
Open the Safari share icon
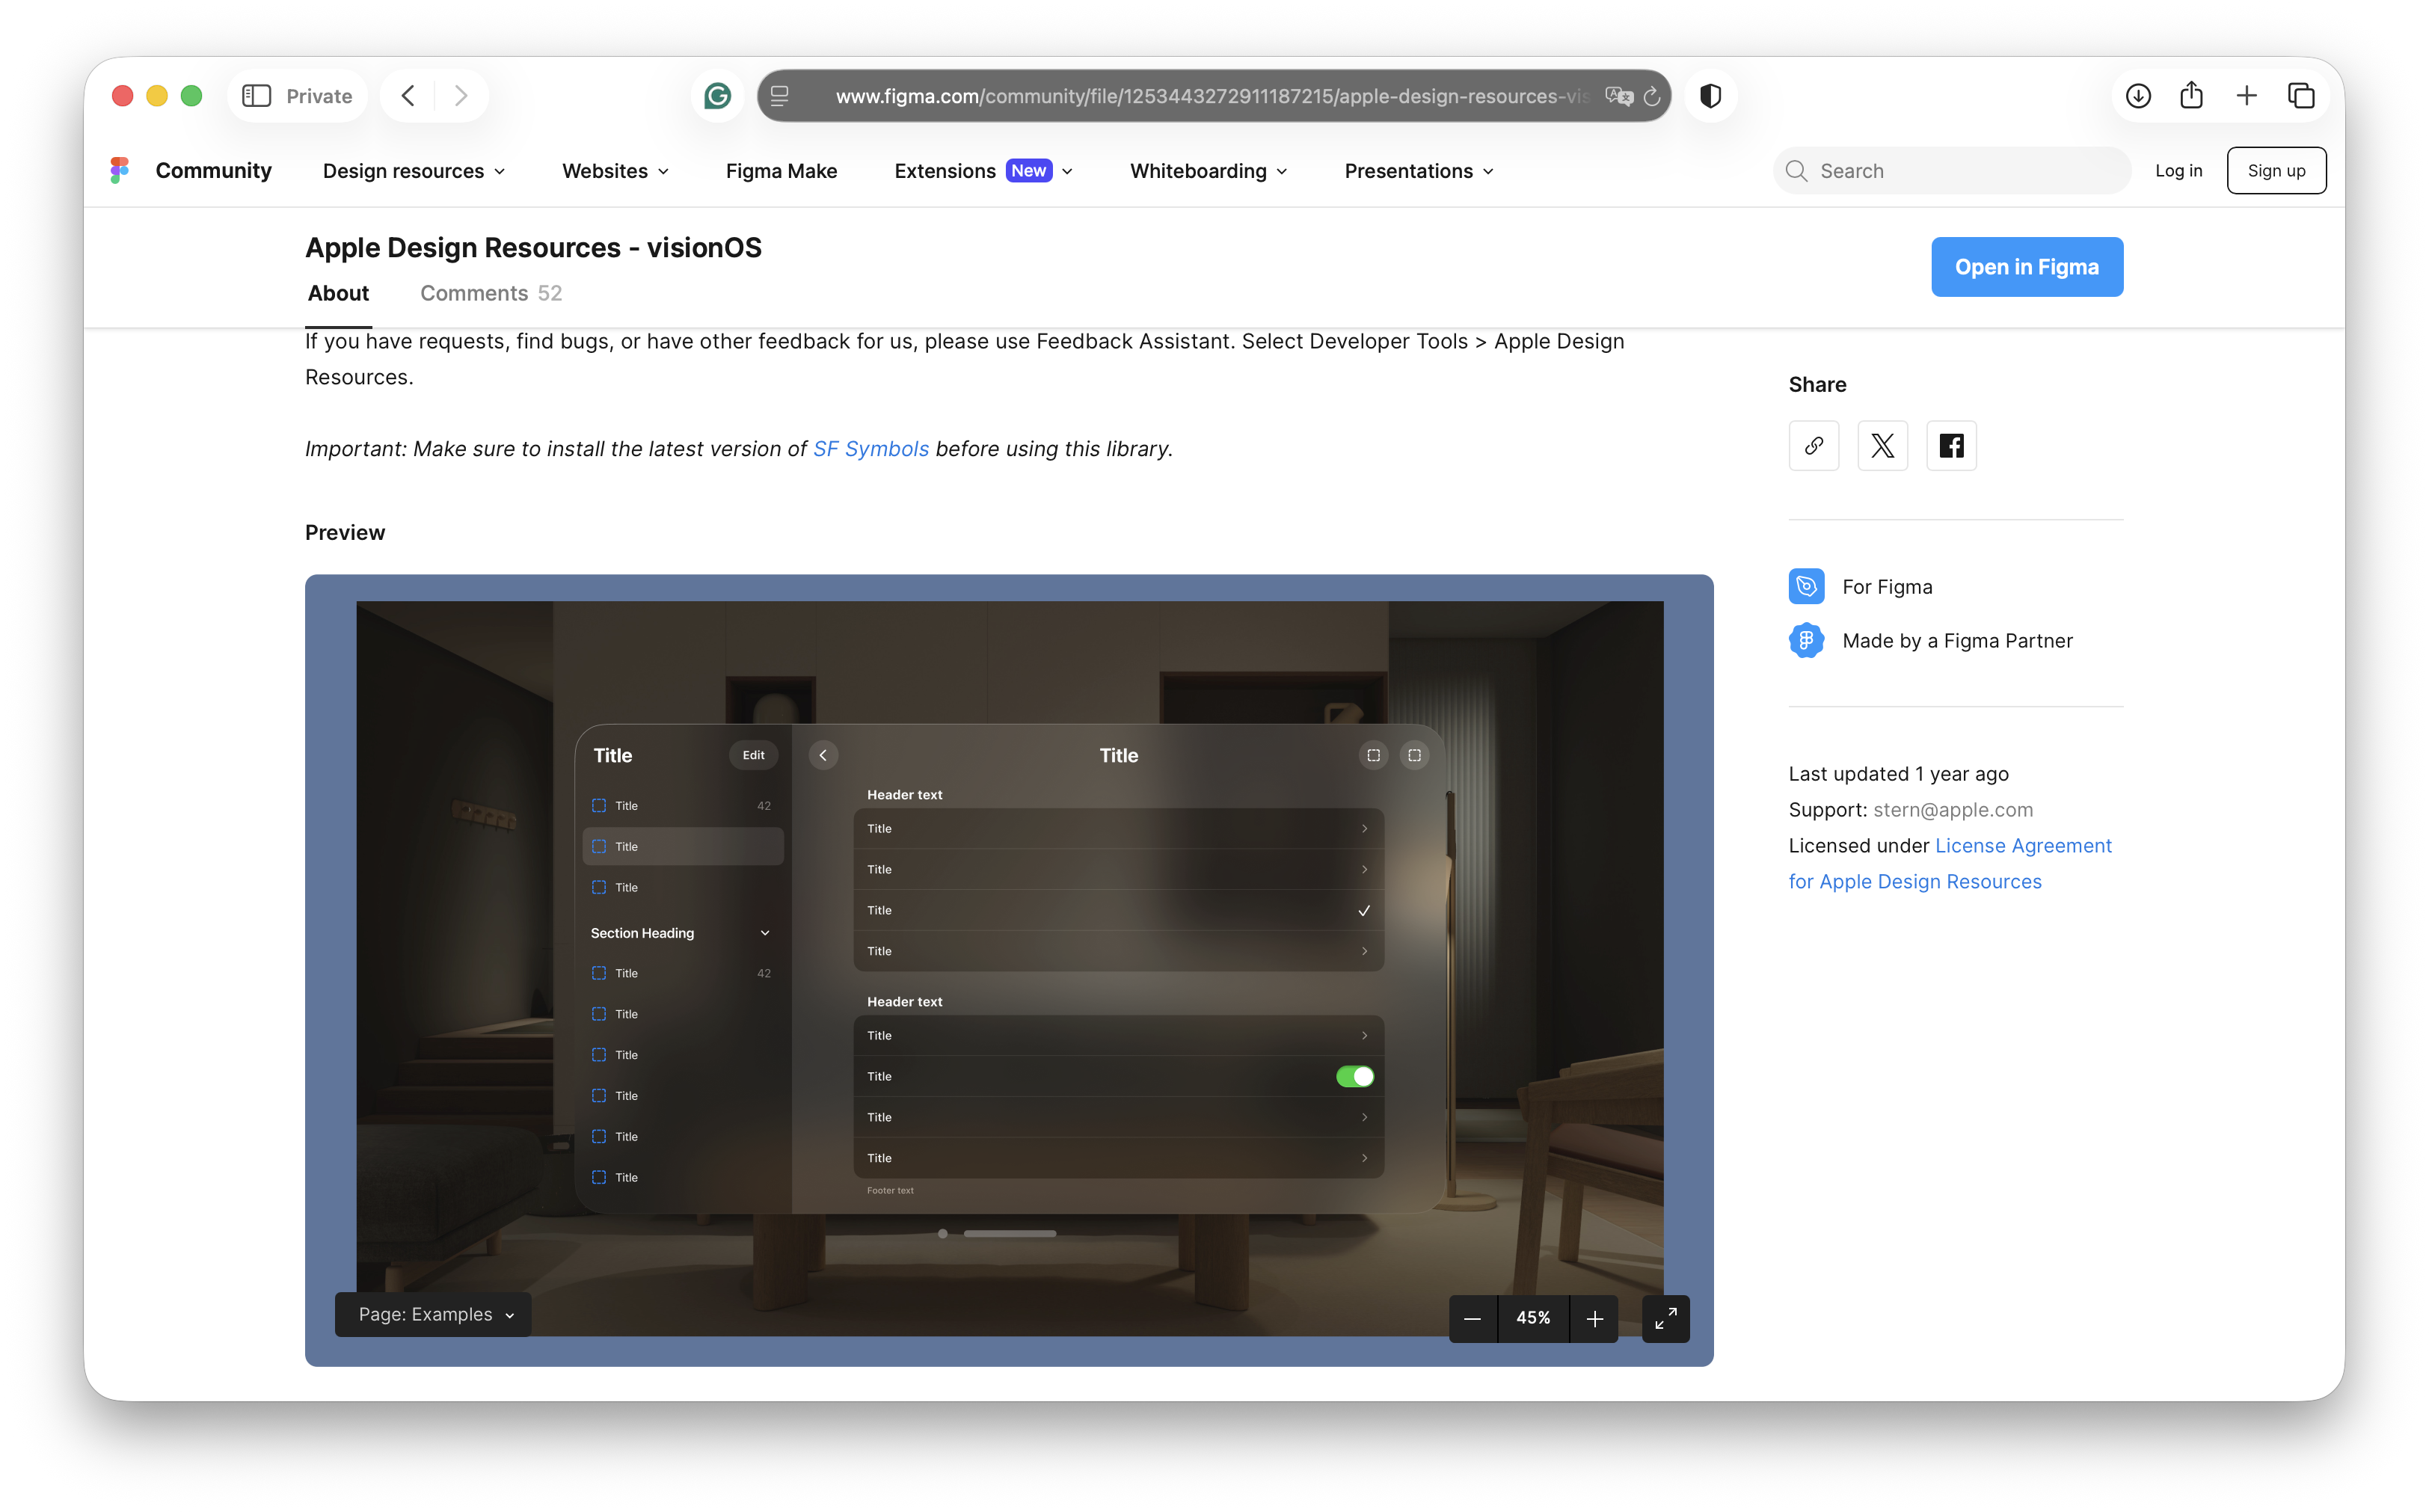pos(2192,95)
